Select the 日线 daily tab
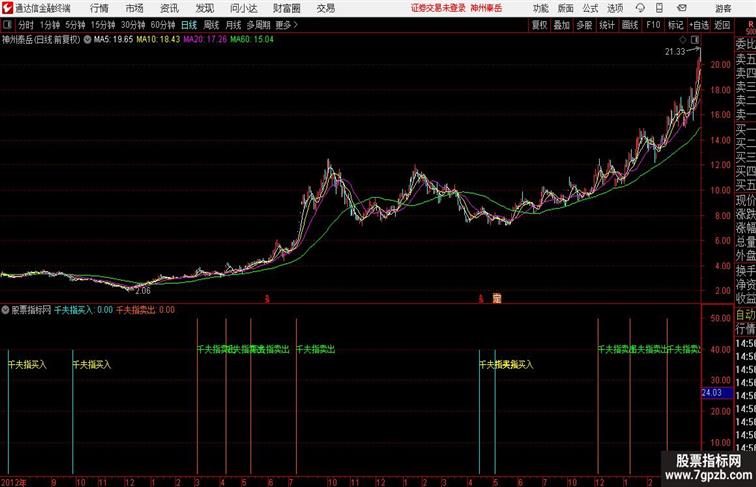Screen dimensions: 756x487 pos(189,25)
